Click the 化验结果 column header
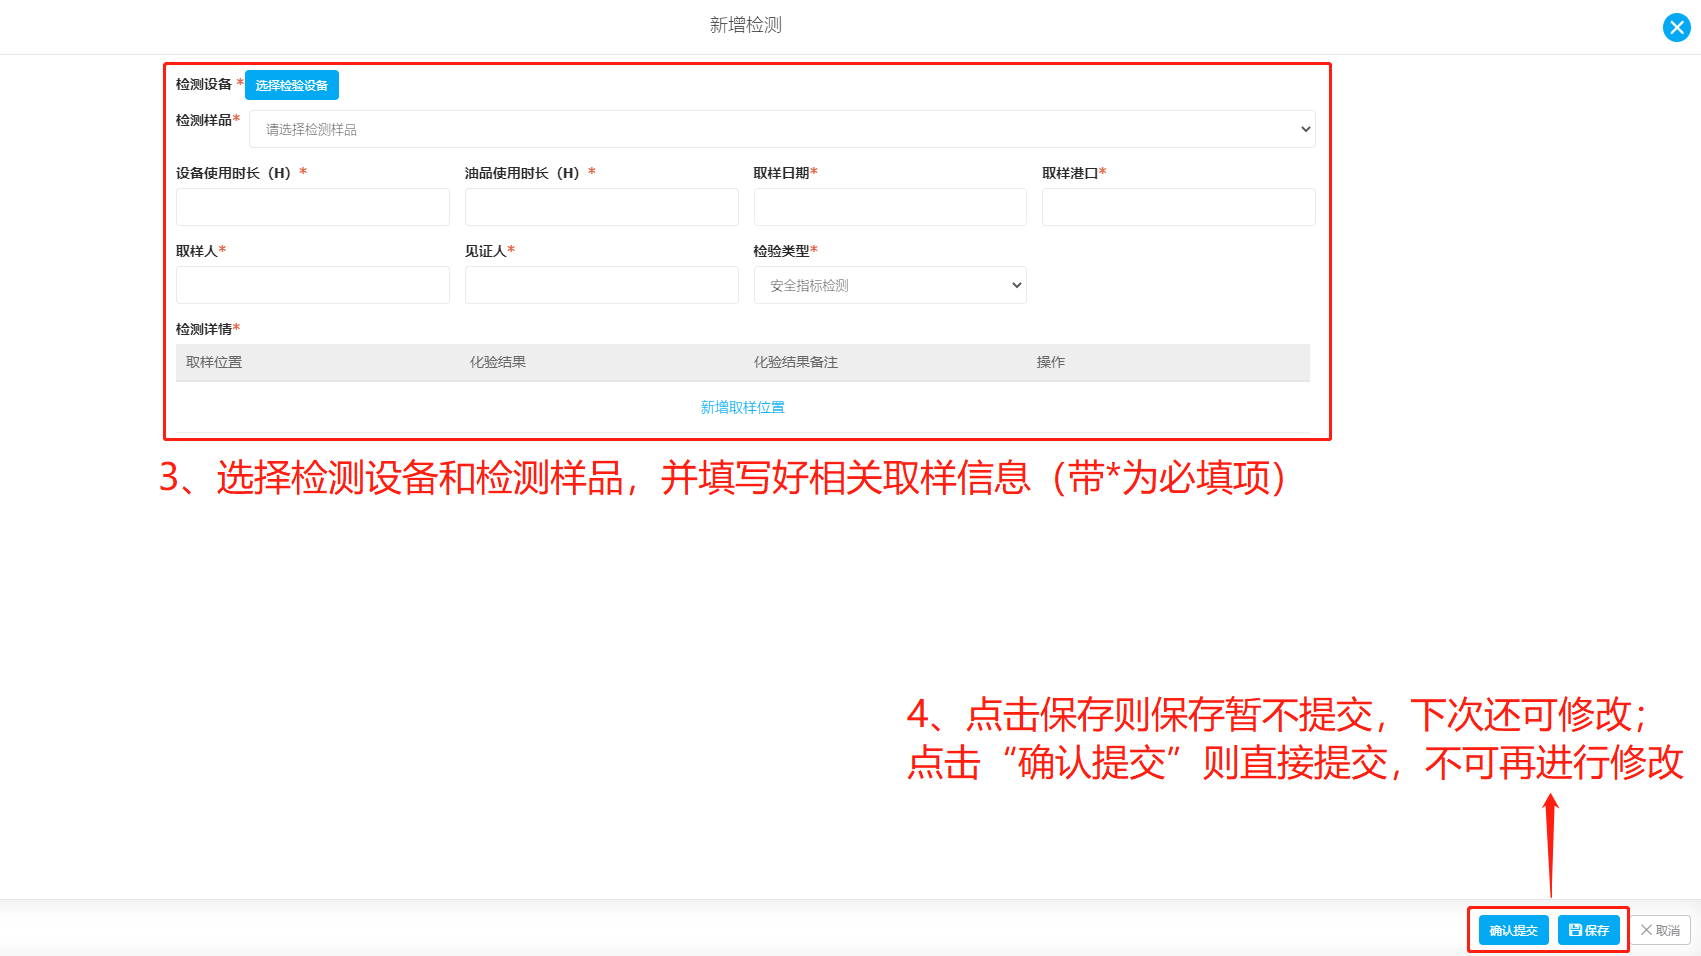The image size is (1701, 956). pos(498,362)
